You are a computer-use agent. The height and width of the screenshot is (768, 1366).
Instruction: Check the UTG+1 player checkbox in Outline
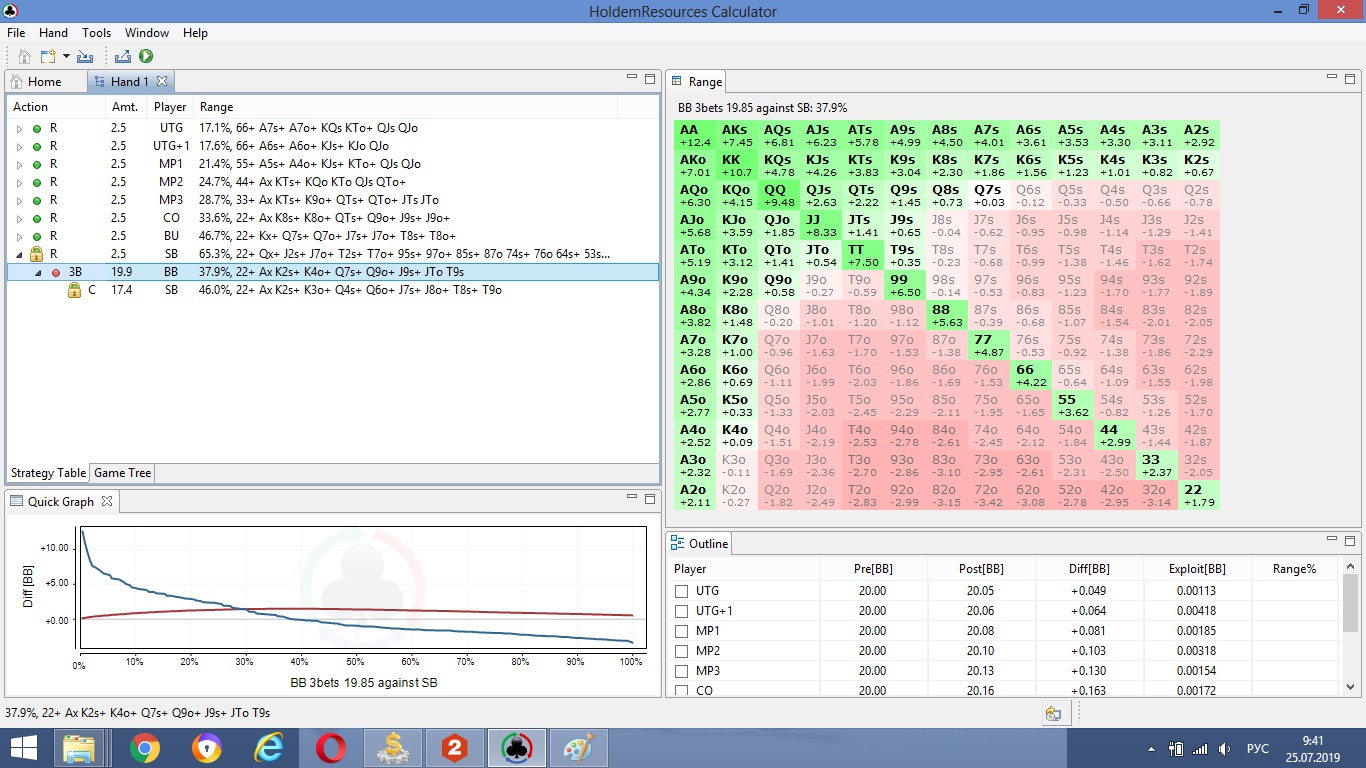pos(682,611)
